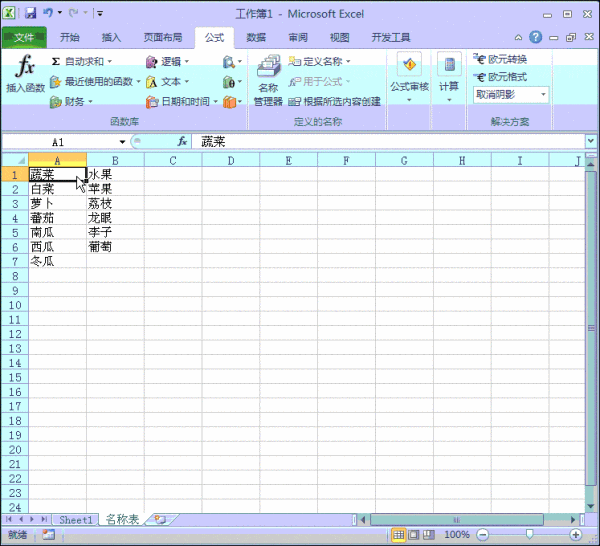
Task: Open the Formula Auditing (公式审核) group
Action: pyautogui.click(x=409, y=78)
